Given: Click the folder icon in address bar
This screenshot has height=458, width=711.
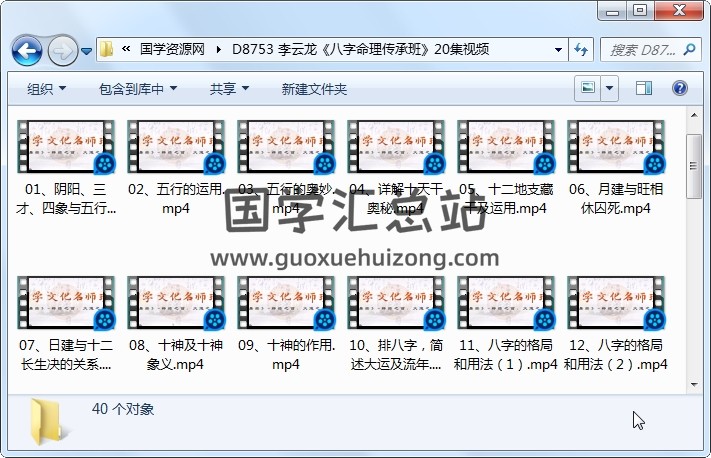Looking at the screenshot, I should click(107, 49).
